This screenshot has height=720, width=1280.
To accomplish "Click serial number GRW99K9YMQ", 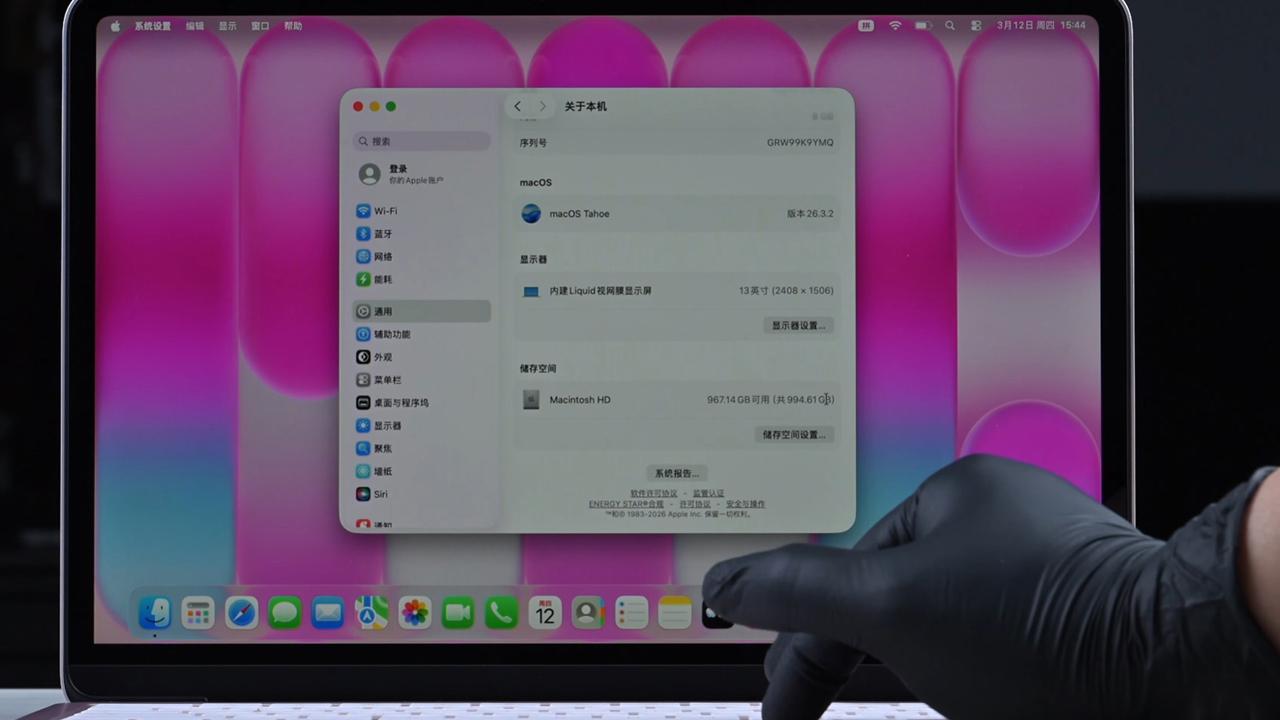I will click(800, 143).
